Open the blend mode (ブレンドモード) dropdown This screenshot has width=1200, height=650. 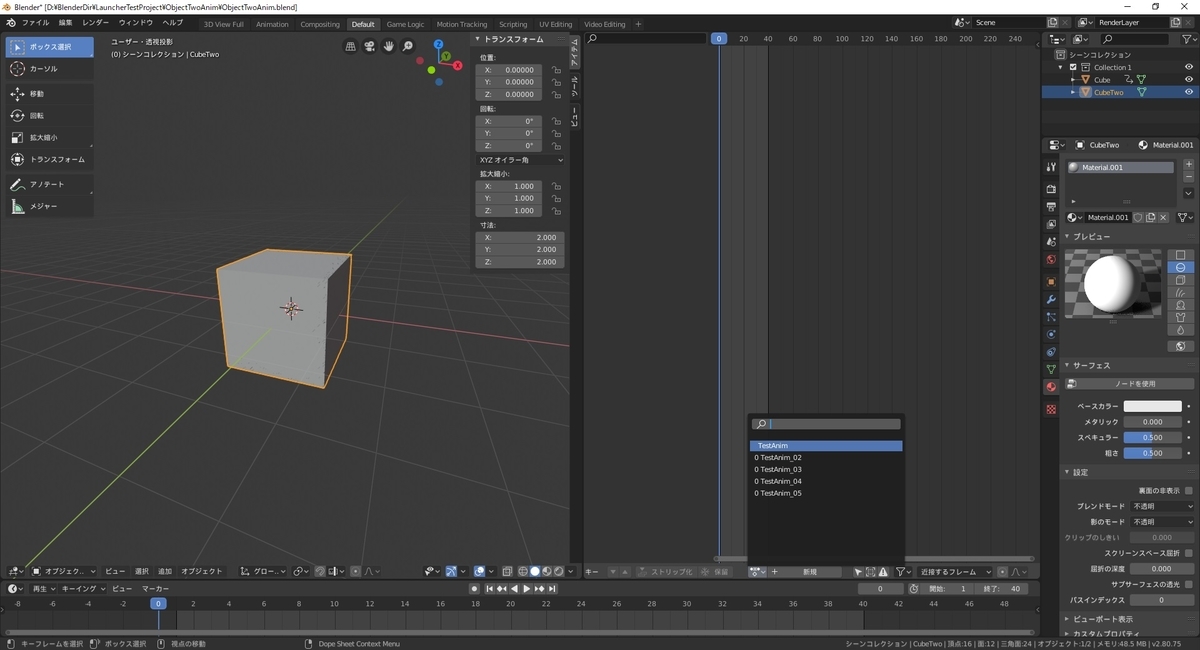[1161, 507]
